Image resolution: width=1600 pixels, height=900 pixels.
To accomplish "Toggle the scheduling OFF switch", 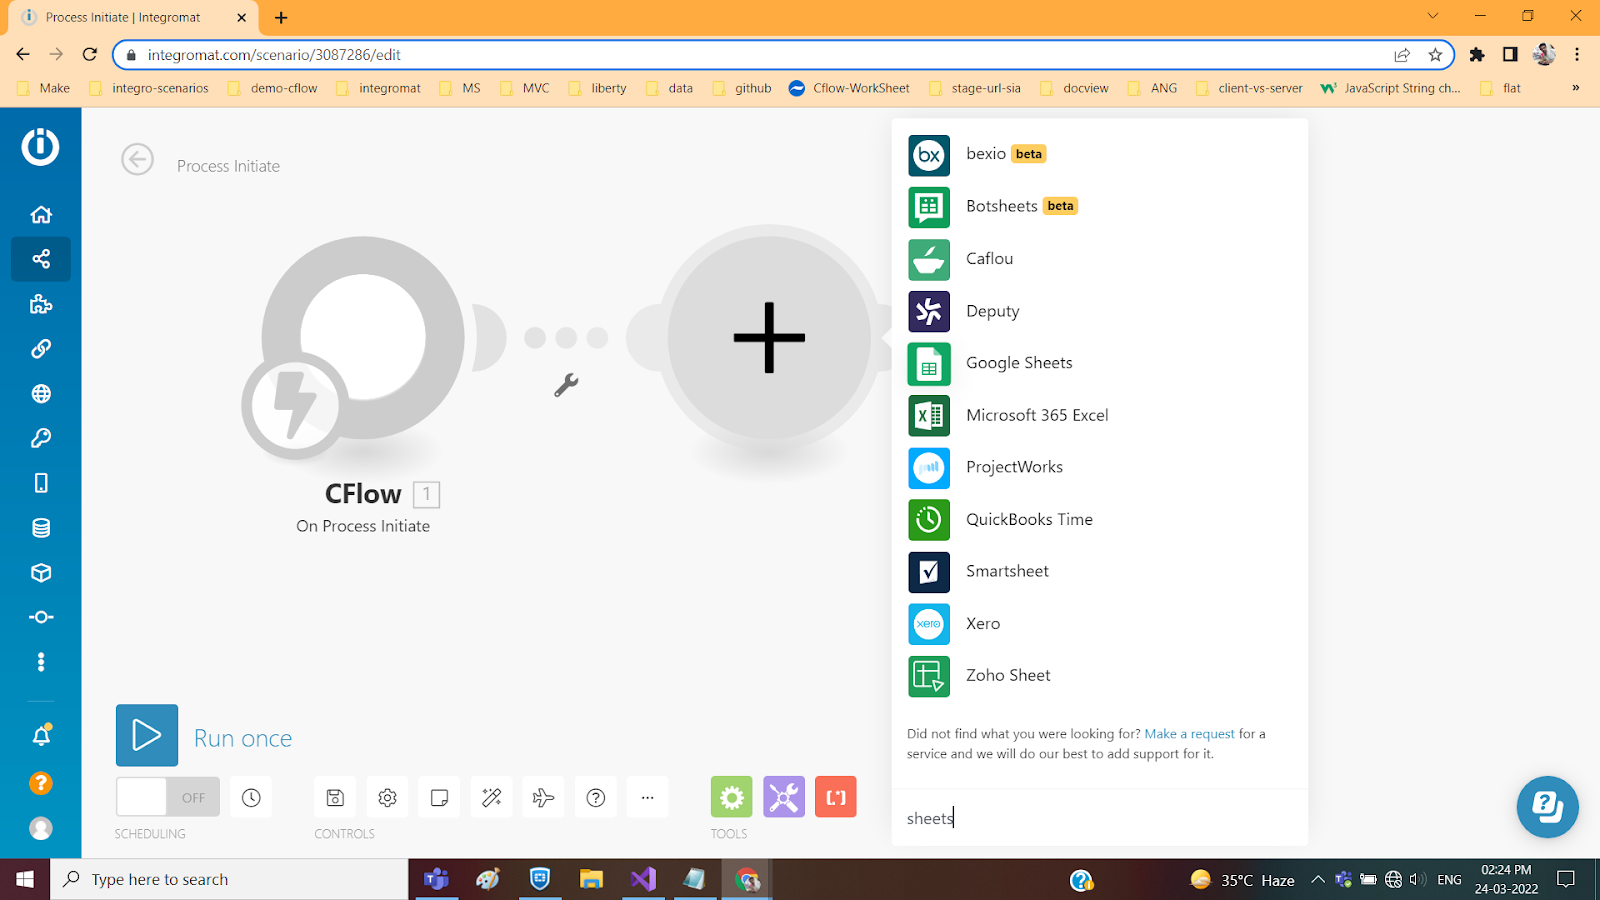I will pos(168,797).
